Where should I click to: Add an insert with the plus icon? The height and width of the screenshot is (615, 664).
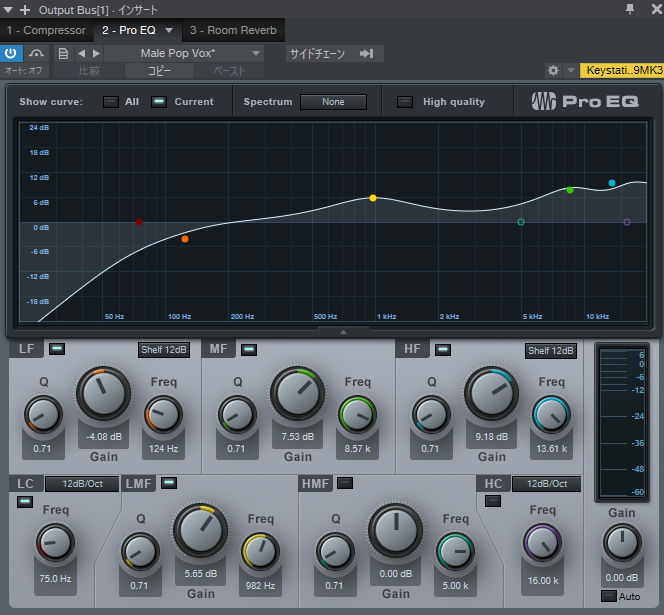tap(25, 10)
